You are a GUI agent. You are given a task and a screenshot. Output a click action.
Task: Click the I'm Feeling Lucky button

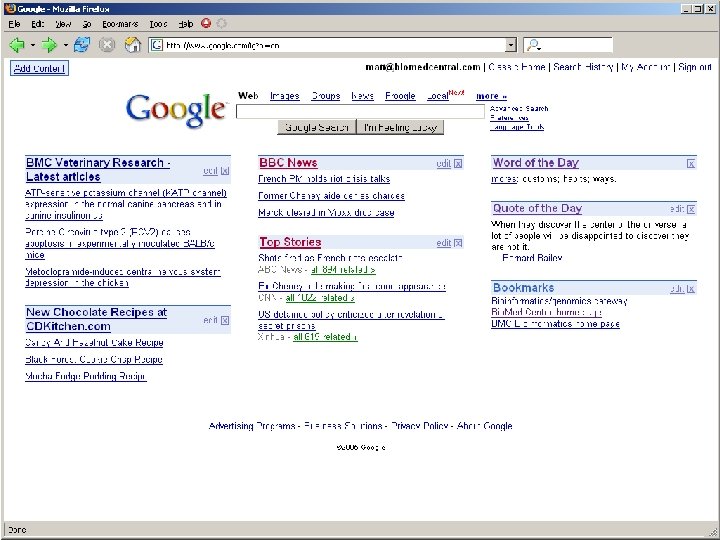click(400, 127)
